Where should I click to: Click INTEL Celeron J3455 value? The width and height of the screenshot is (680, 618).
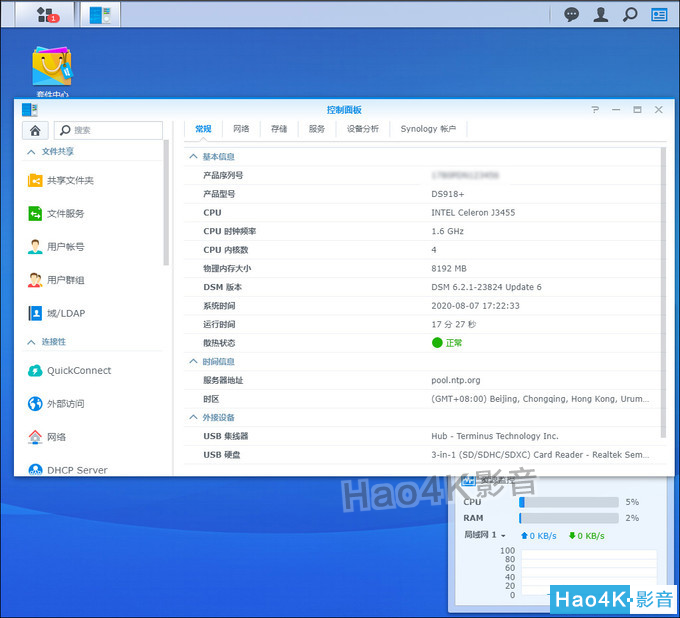[x=473, y=213]
